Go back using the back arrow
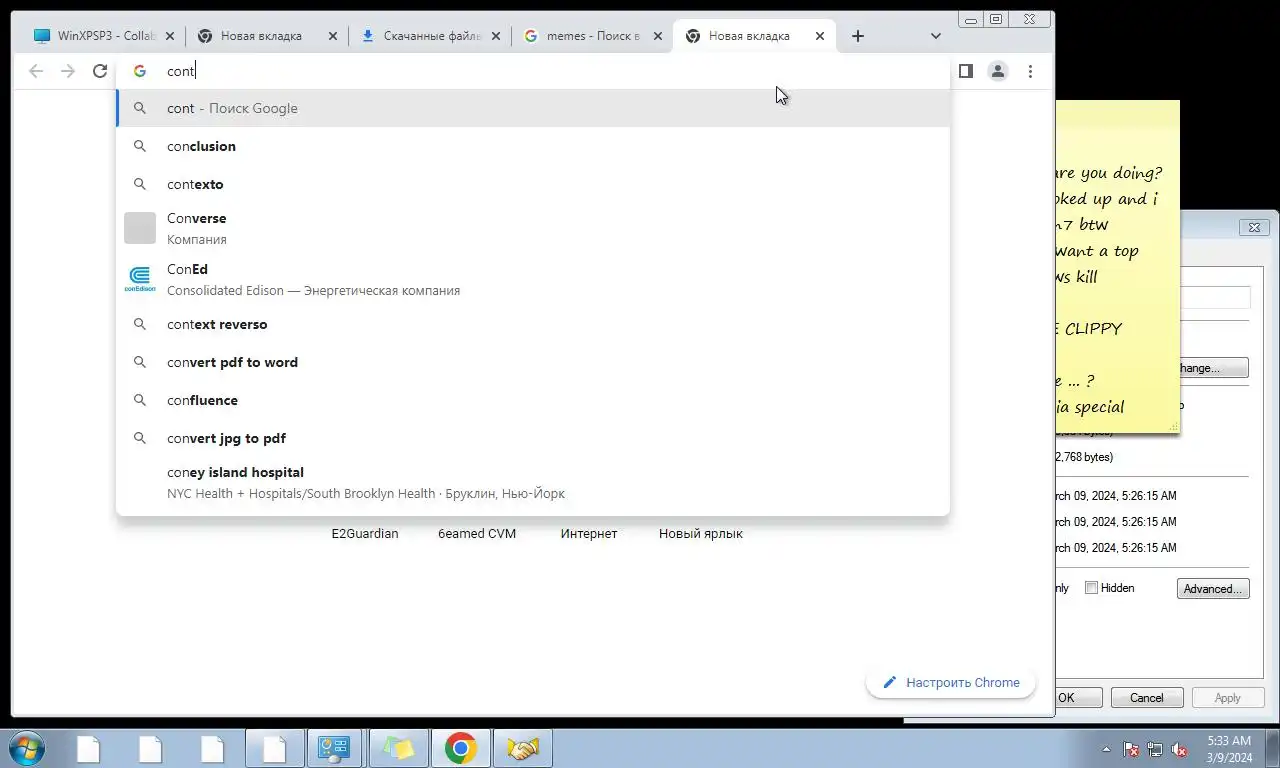This screenshot has height=768, width=1280. tap(36, 71)
